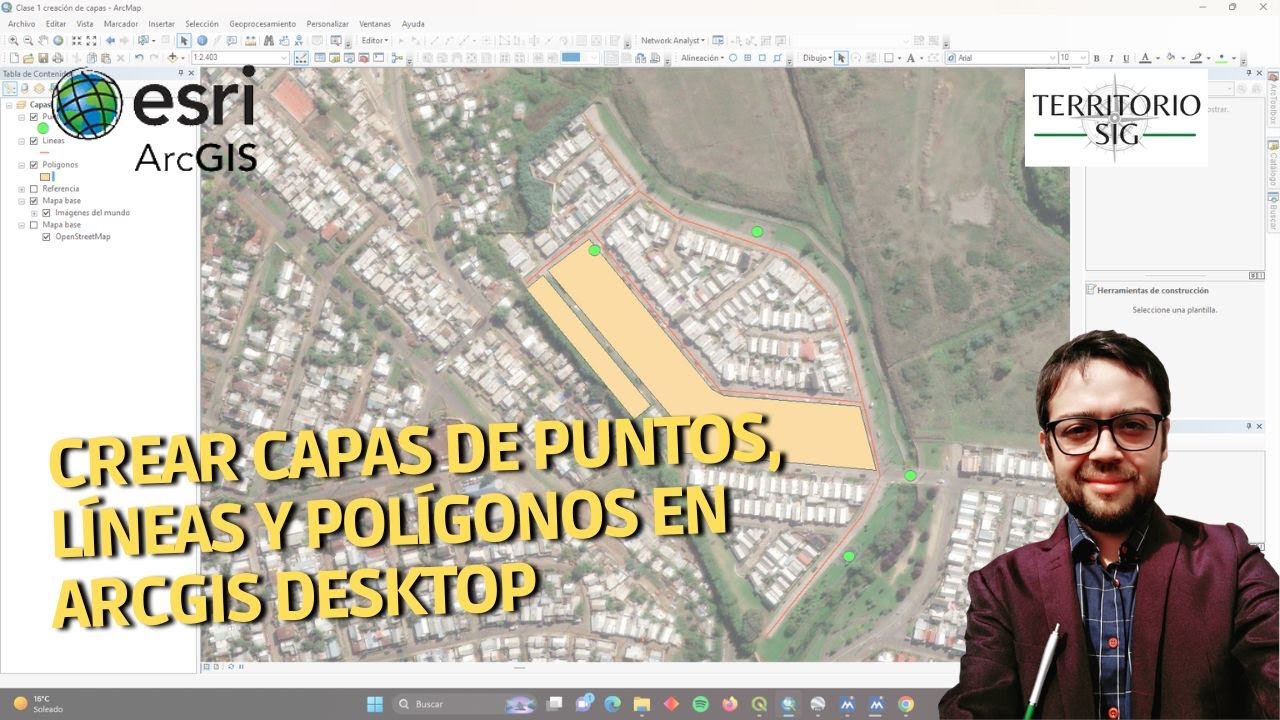Go back to previous extent arrow
The height and width of the screenshot is (720, 1280).
(110, 41)
